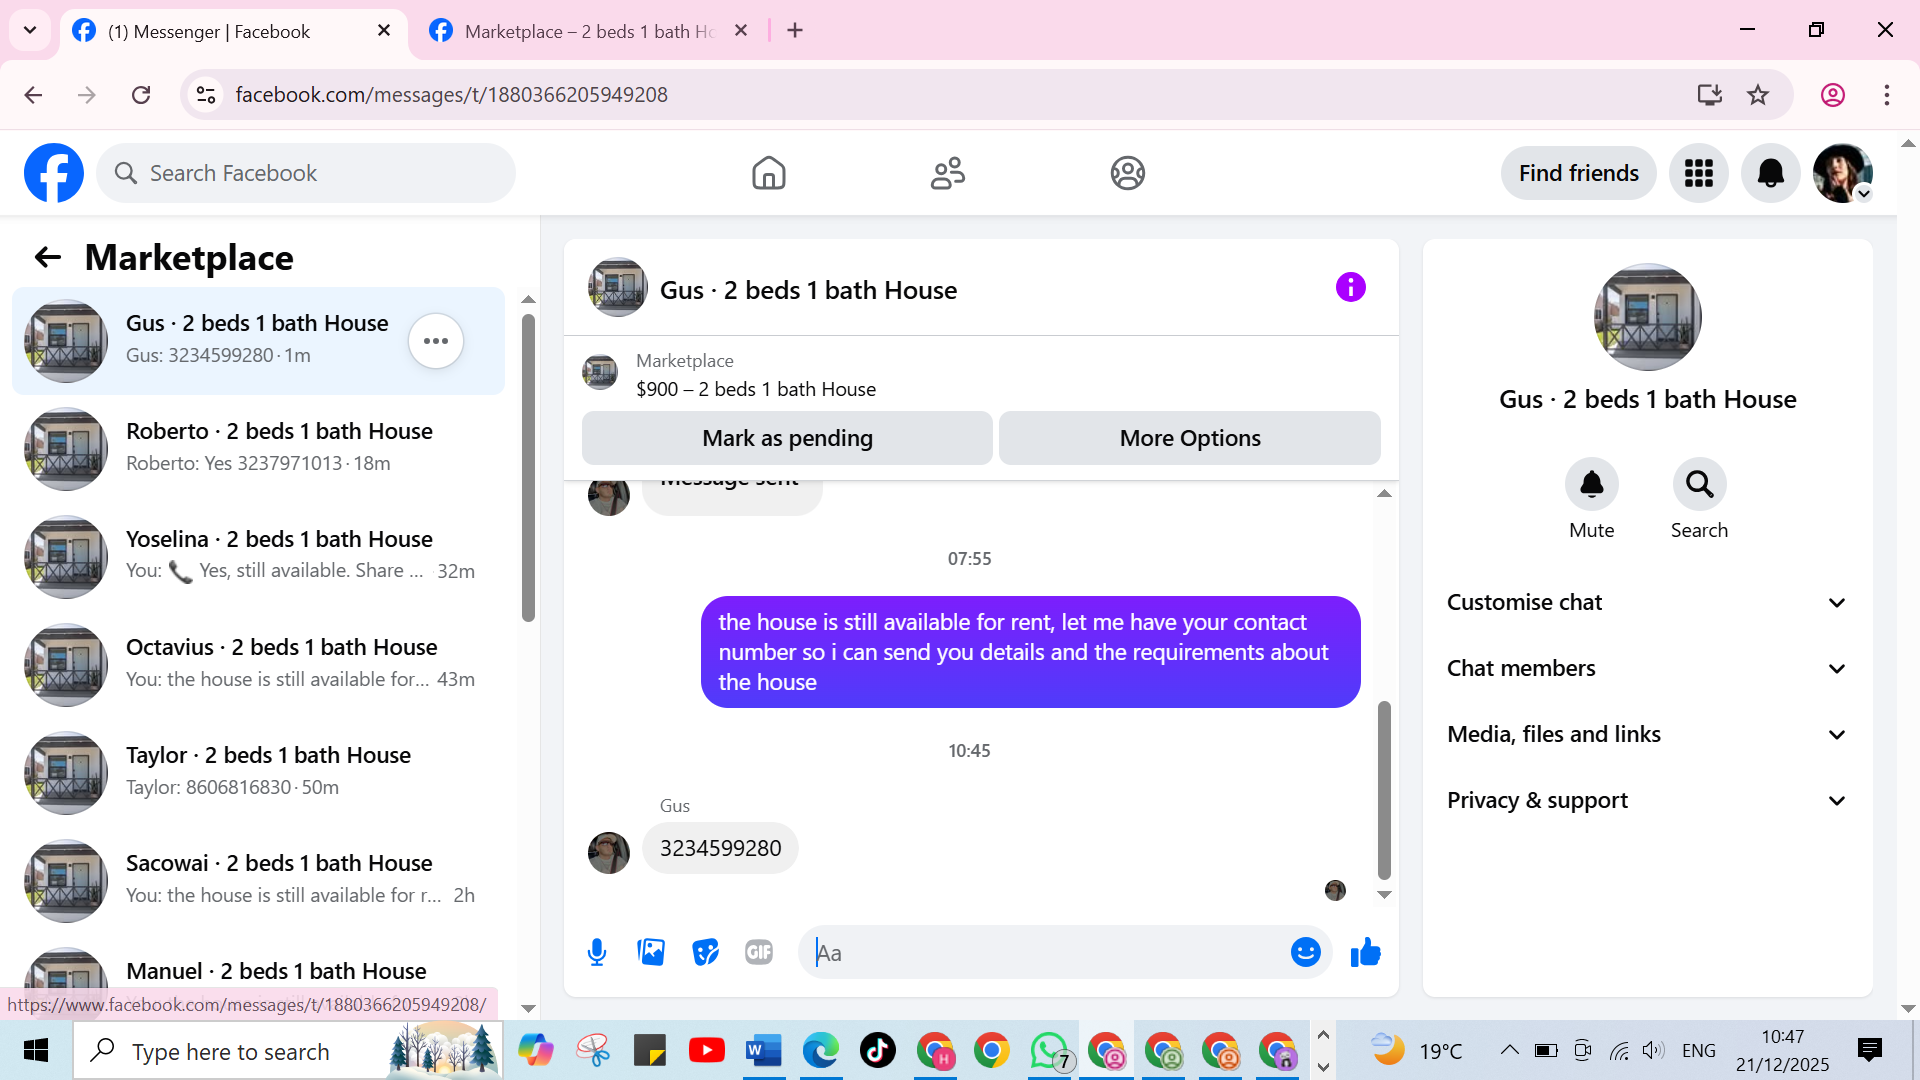Image resolution: width=1920 pixels, height=1080 pixels.
Task: Click the Find friends button
Action: pos(1578,173)
